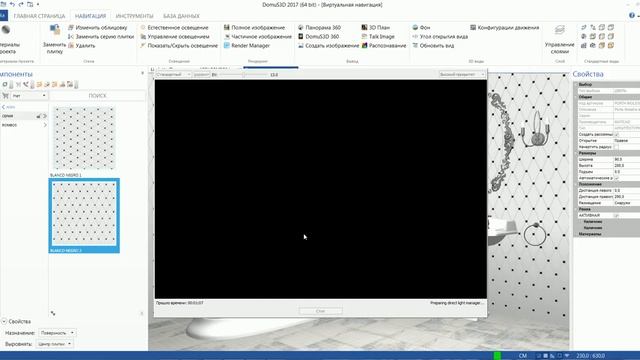Open the Стандартный dropdown in render window
Image resolution: width=640 pixels, height=360 pixels.
[173, 75]
